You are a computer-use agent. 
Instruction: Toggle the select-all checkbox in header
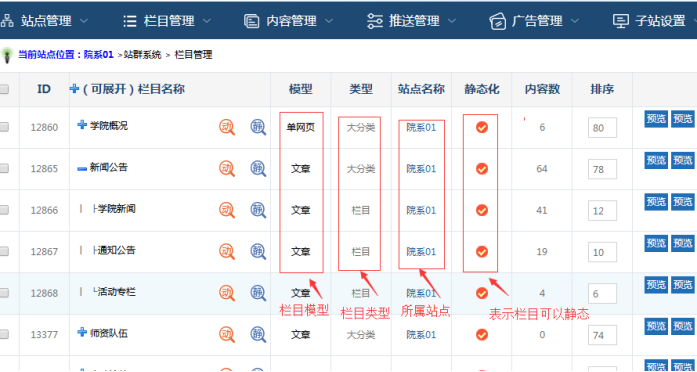click(4, 89)
